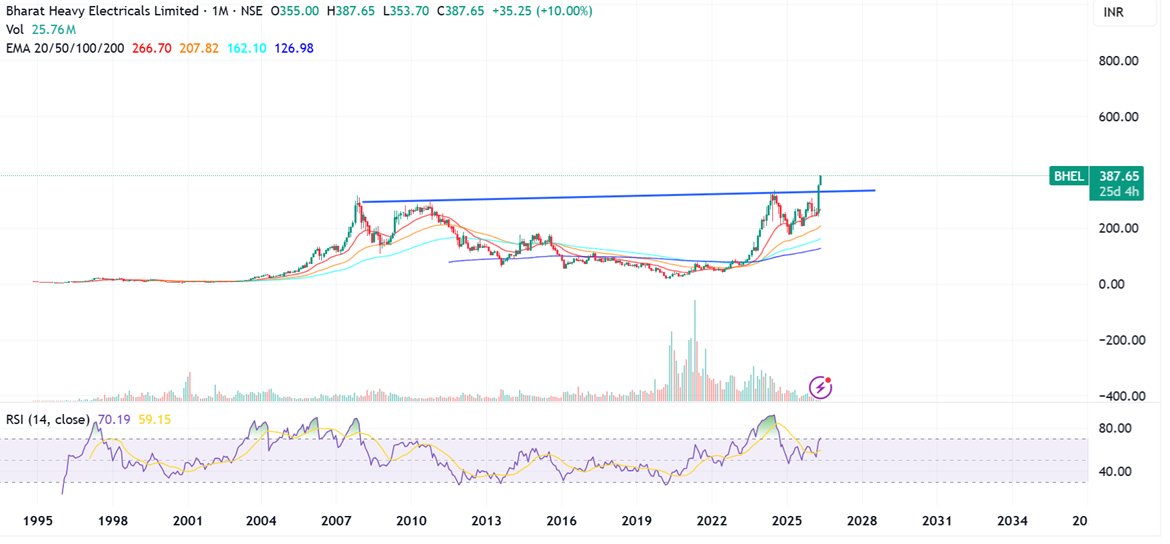Screen dimensions: 1170x544
Task: Select the blue resistance trendline
Action: coord(618,196)
